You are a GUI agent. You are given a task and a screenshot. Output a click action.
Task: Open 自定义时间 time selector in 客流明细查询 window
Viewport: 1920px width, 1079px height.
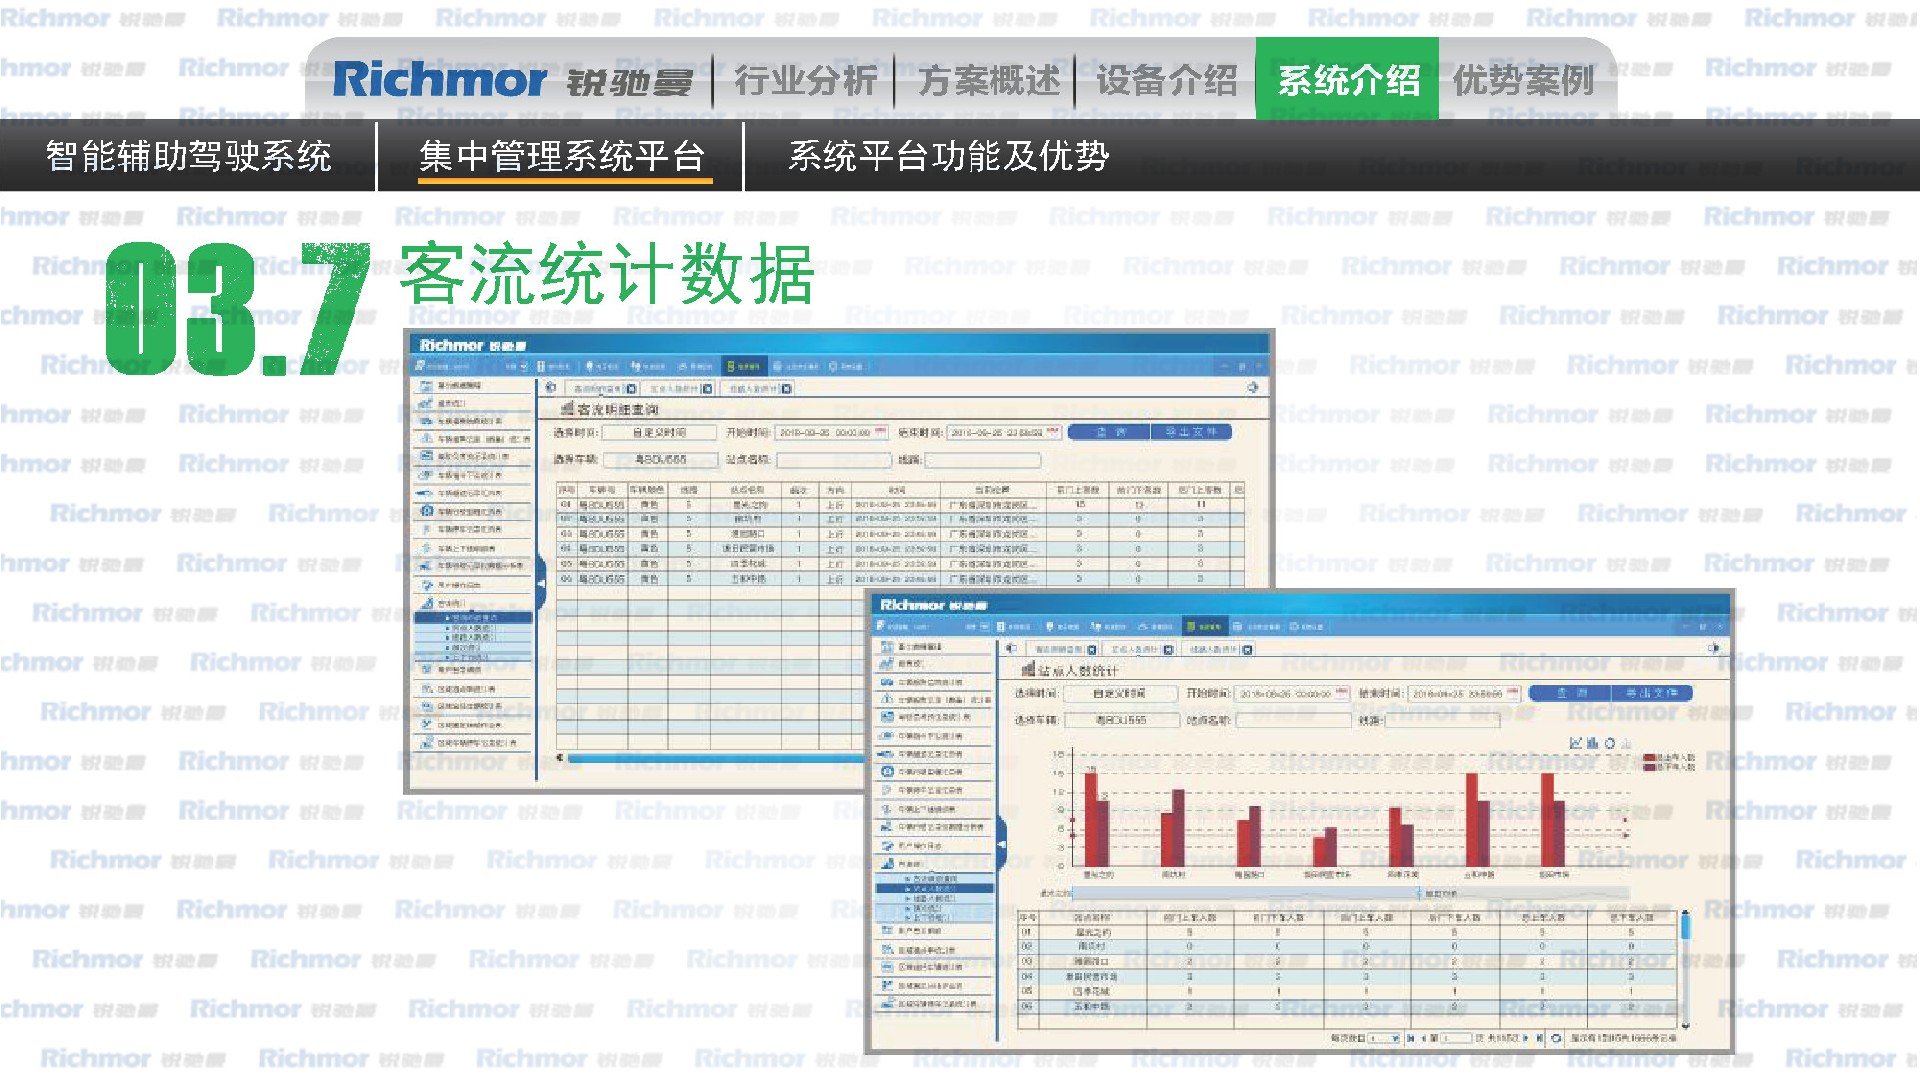point(660,433)
